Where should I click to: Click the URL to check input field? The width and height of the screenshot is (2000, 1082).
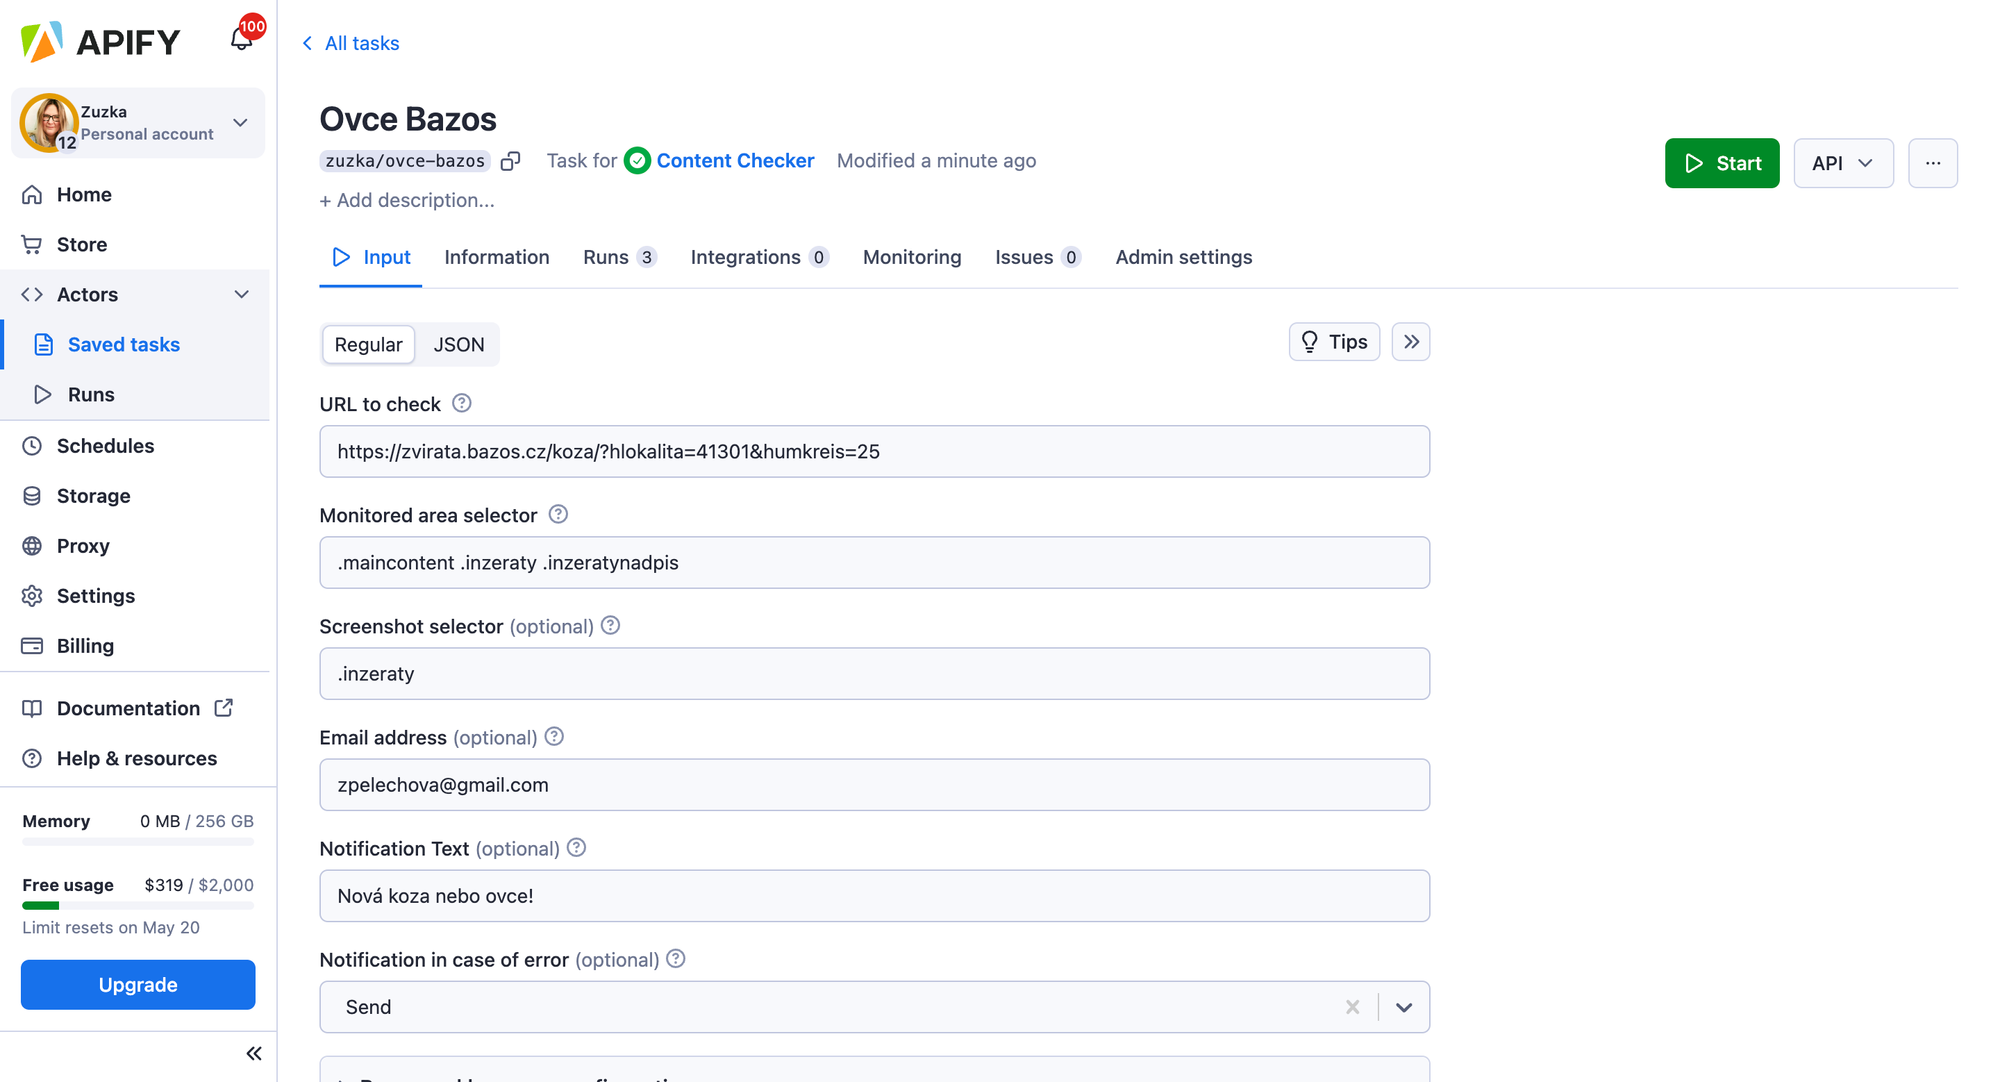click(873, 451)
